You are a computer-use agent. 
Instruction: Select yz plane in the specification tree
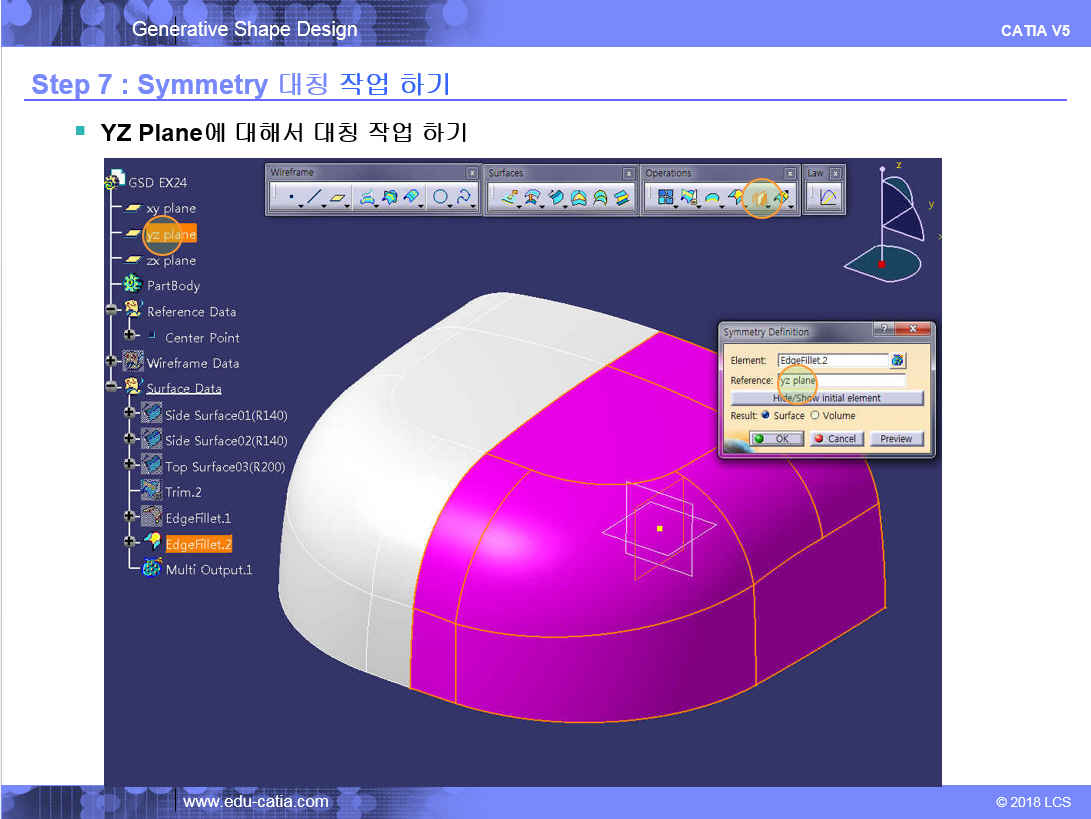click(171, 234)
